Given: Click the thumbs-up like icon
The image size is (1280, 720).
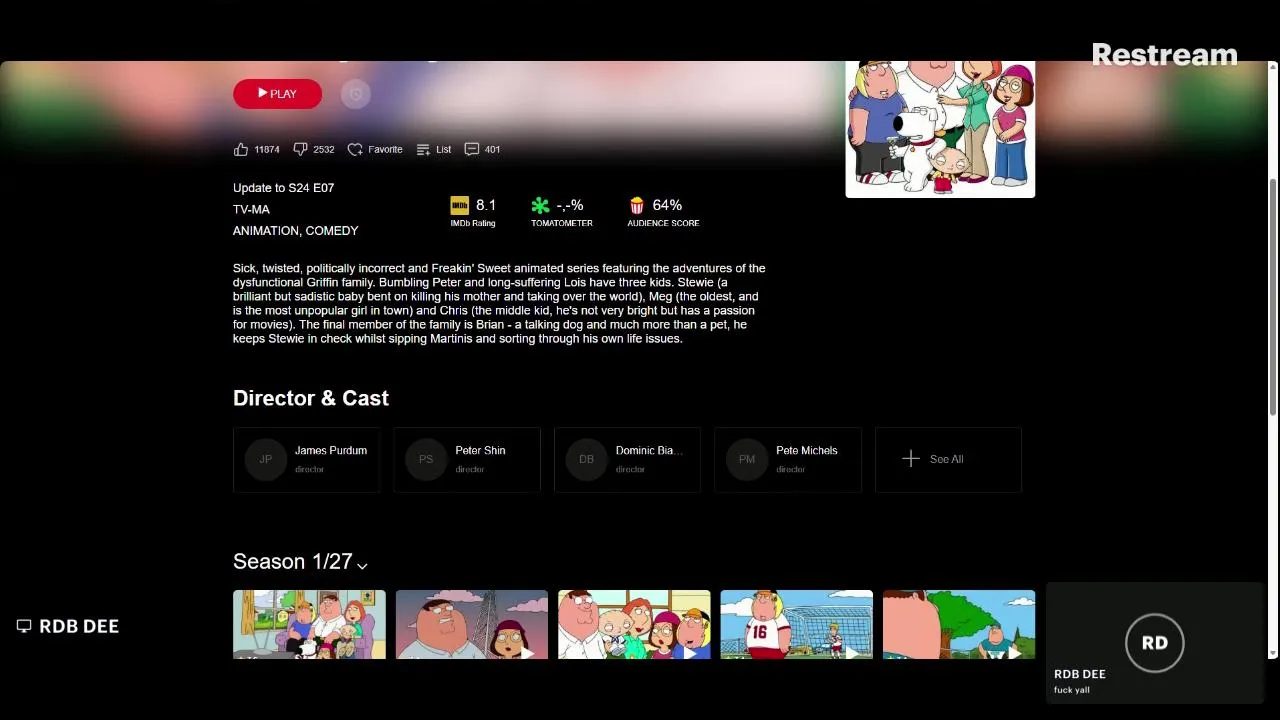Looking at the screenshot, I should tap(240, 149).
